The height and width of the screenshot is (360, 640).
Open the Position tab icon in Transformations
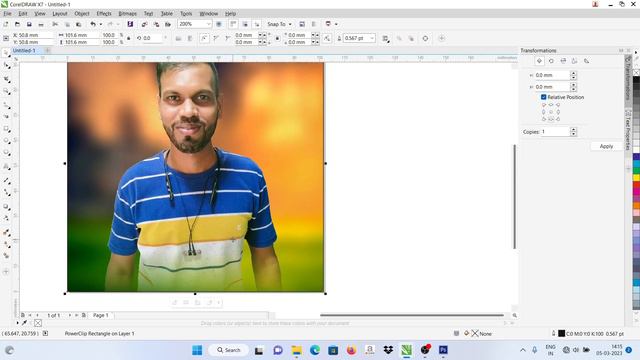pyautogui.click(x=540, y=61)
